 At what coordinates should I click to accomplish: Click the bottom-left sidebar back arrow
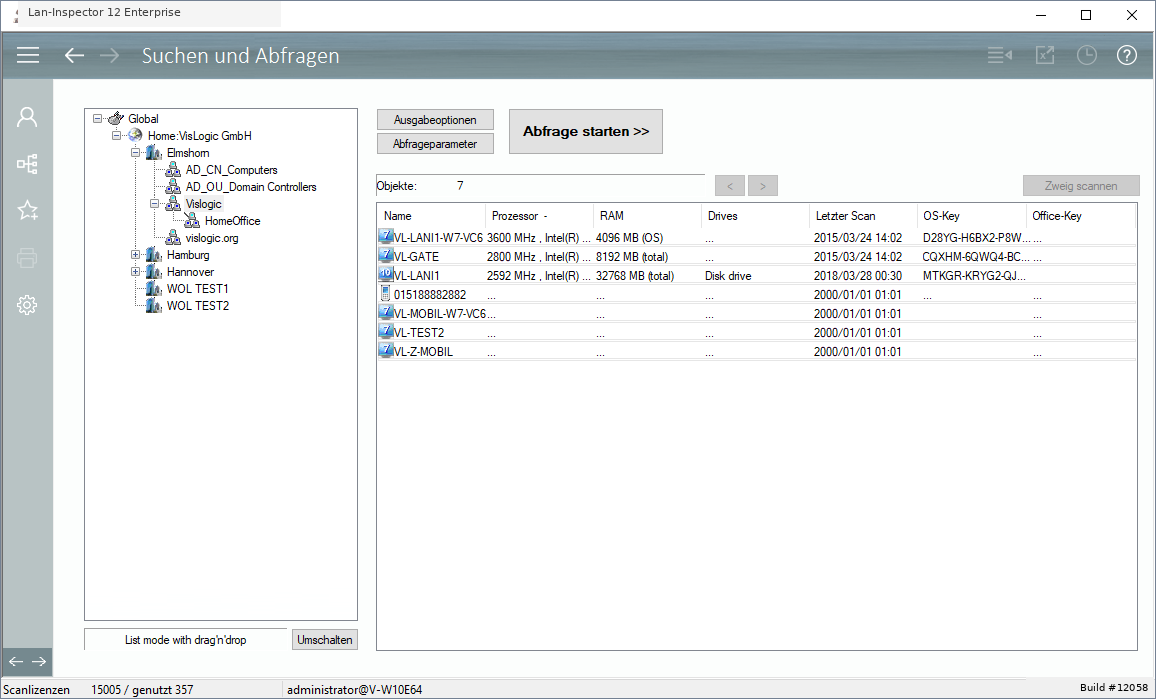(x=15, y=661)
